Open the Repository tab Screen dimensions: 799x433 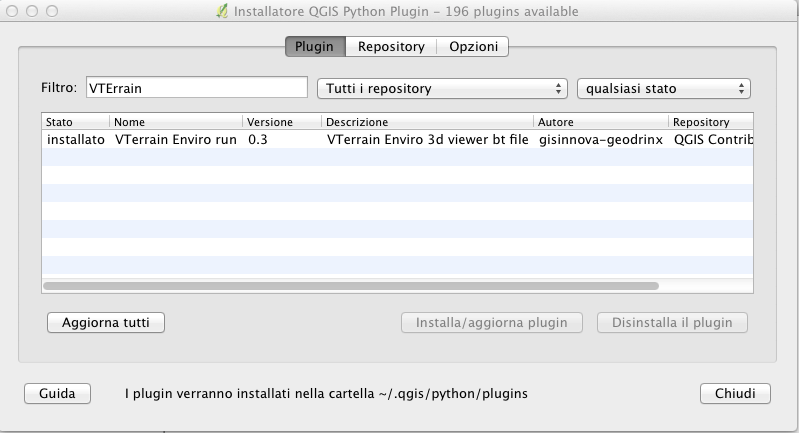tap(391, 47)
